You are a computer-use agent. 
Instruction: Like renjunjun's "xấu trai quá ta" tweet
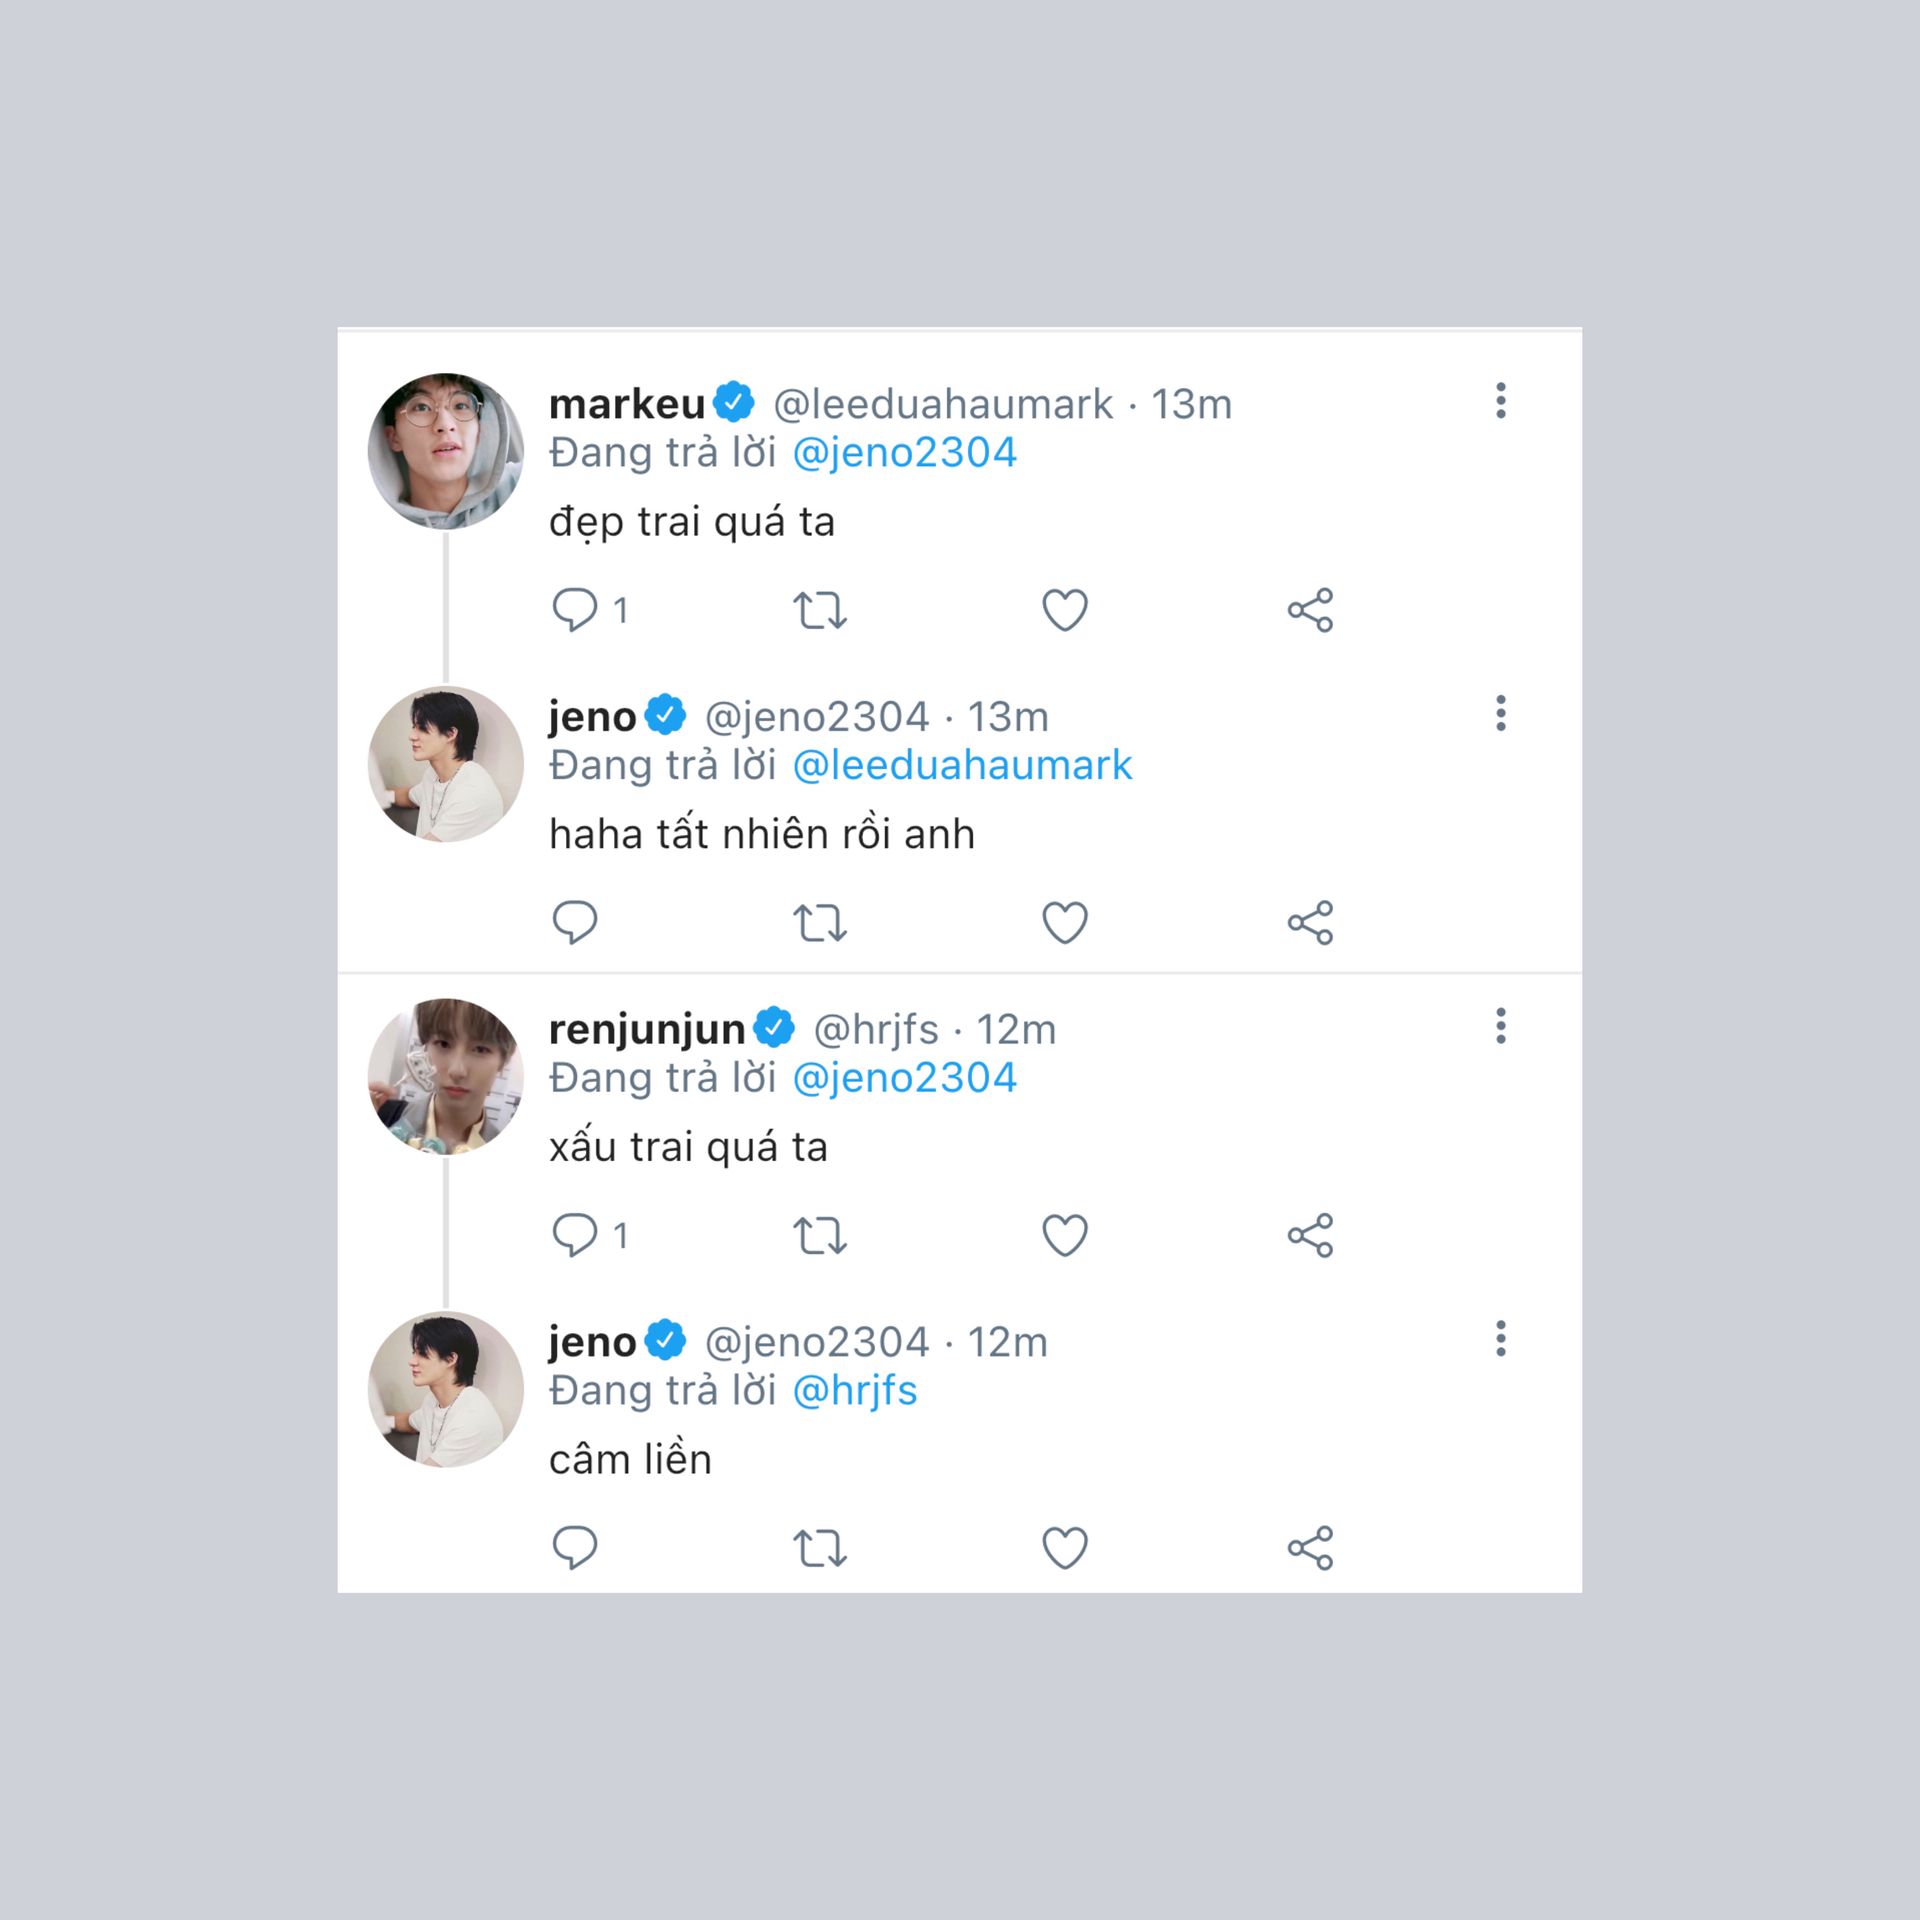click(x=1065, y=1235)
